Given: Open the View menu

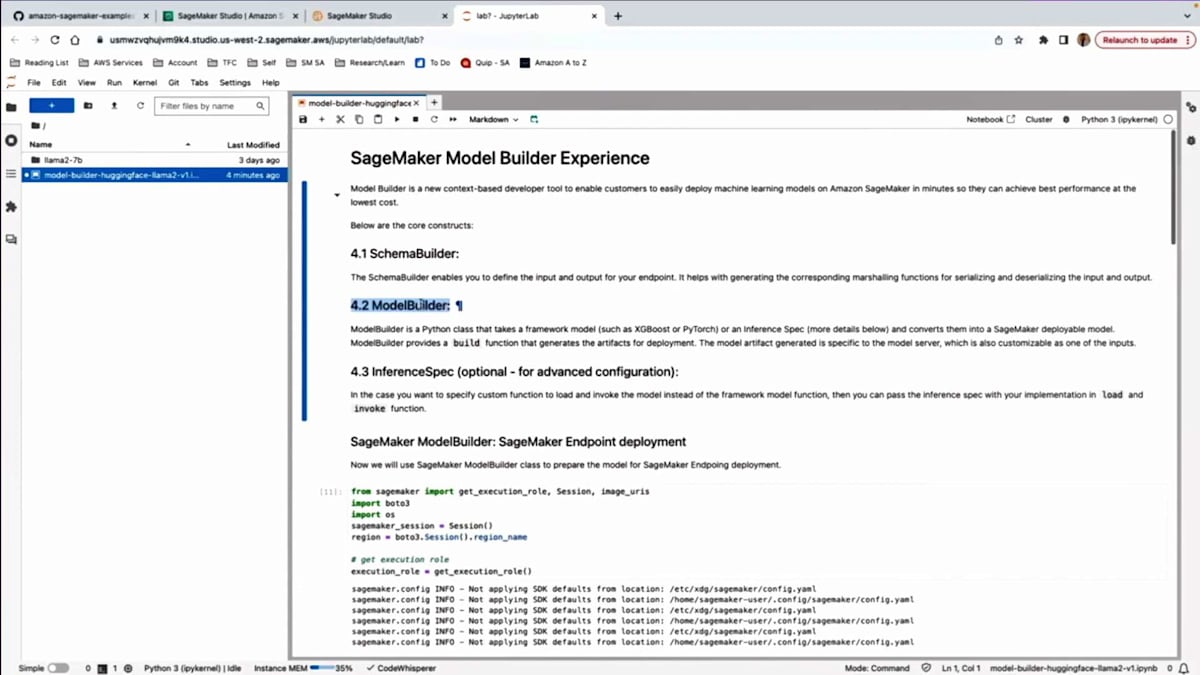Looking at the screenshot, I should pos(87,83).
